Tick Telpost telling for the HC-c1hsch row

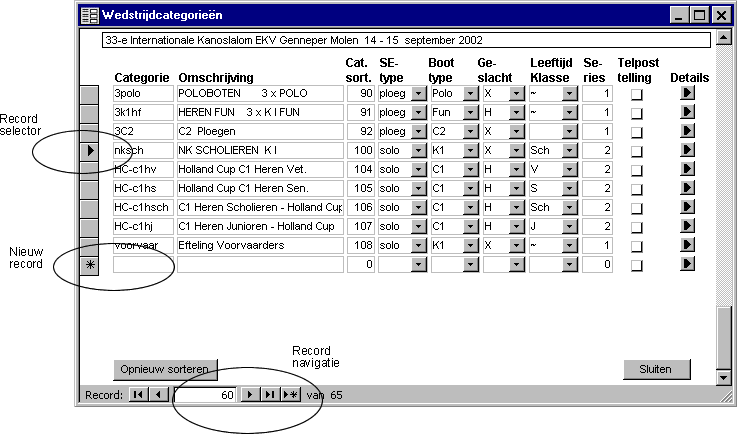[636, 208]
